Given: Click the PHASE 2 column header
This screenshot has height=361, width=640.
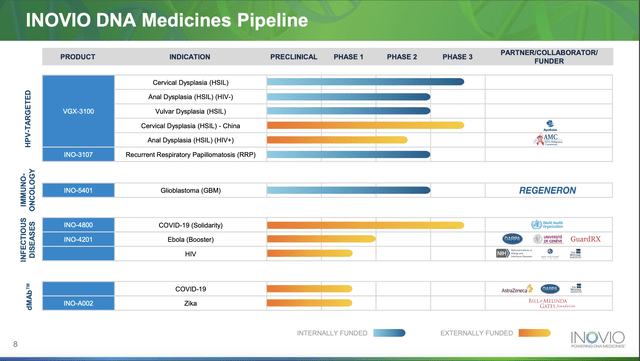Looking at the screenshot, I should click(x=402, y=57).
